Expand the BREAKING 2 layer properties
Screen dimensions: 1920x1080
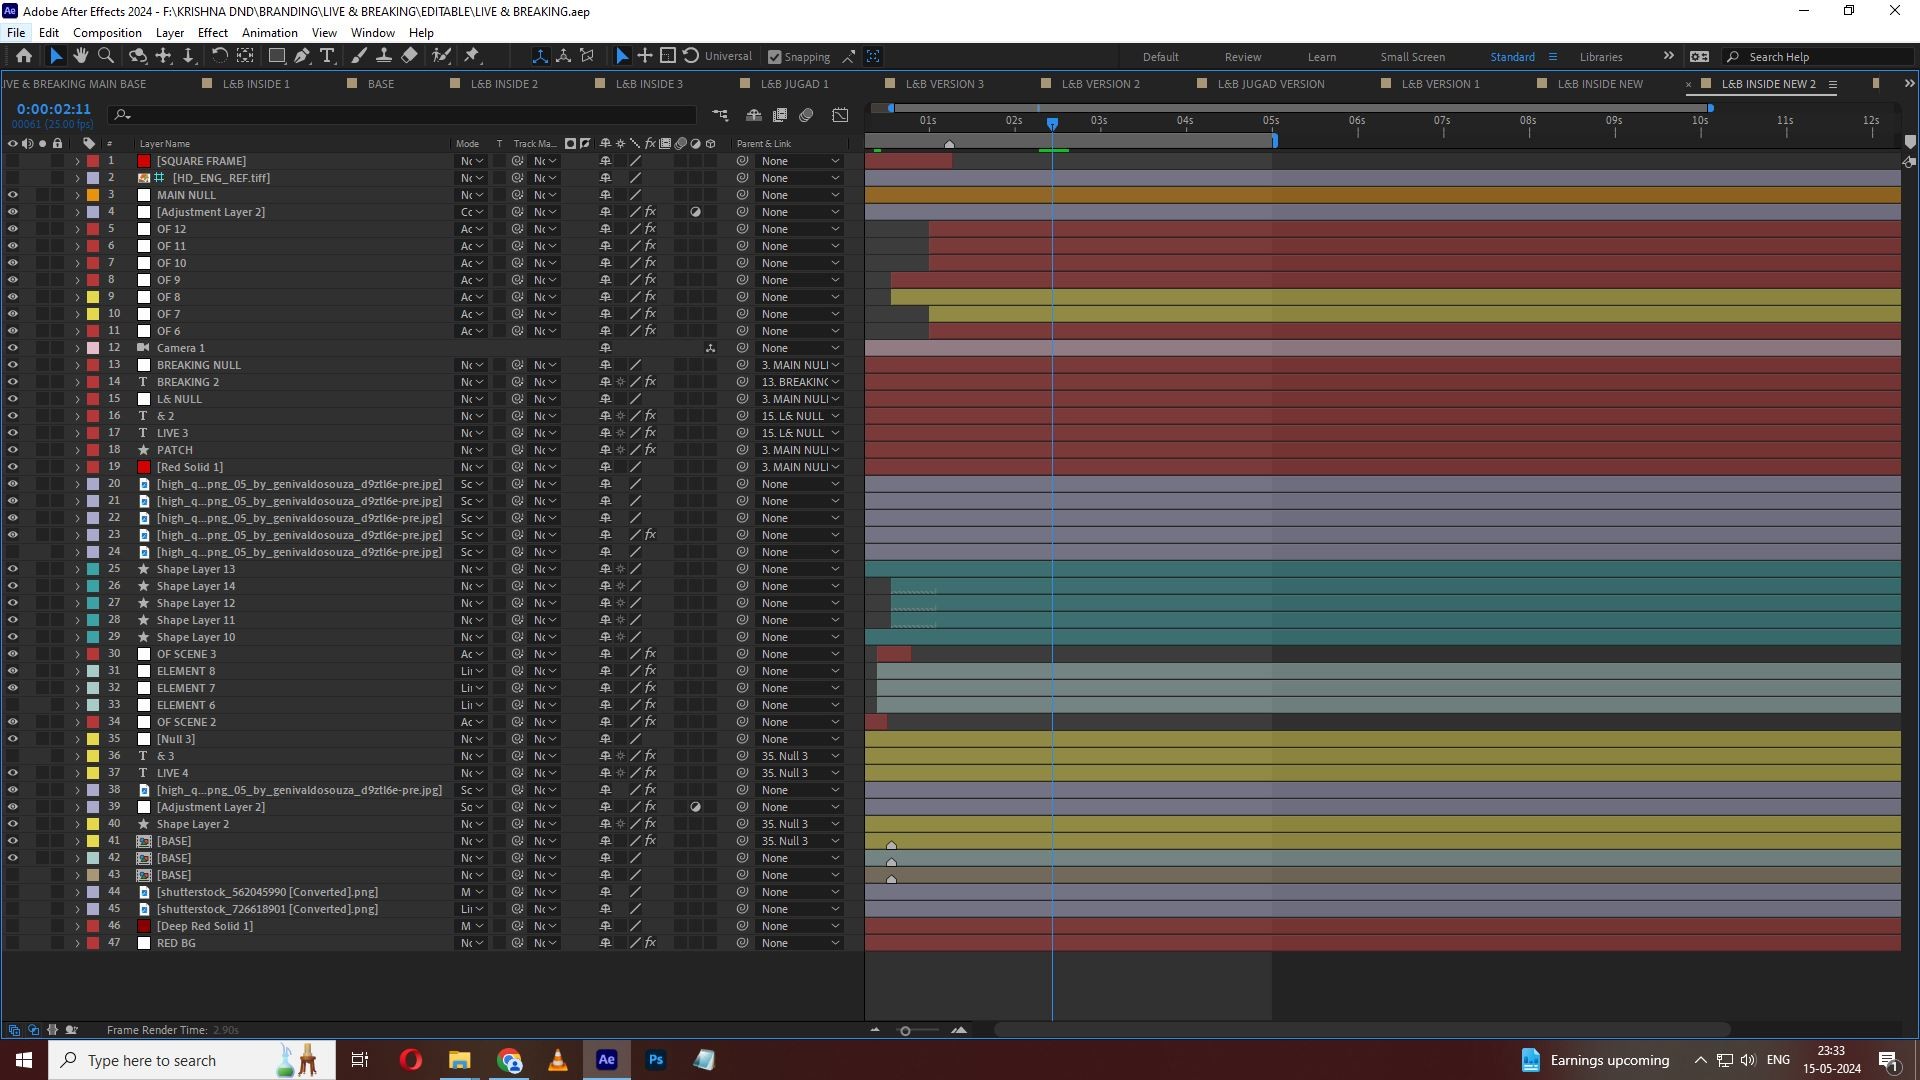[x=77, y=382]
